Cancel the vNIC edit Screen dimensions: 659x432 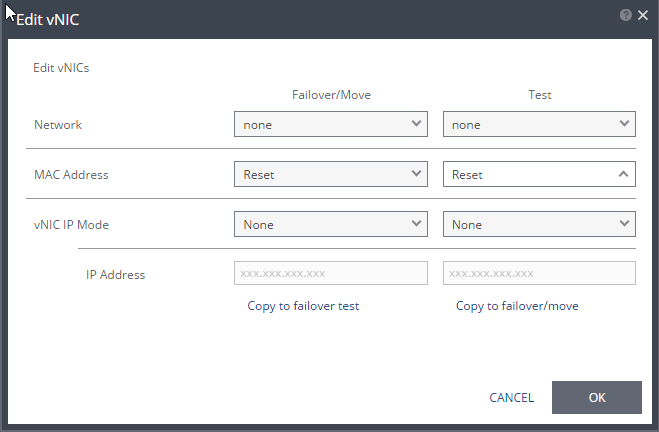[511, 398]
